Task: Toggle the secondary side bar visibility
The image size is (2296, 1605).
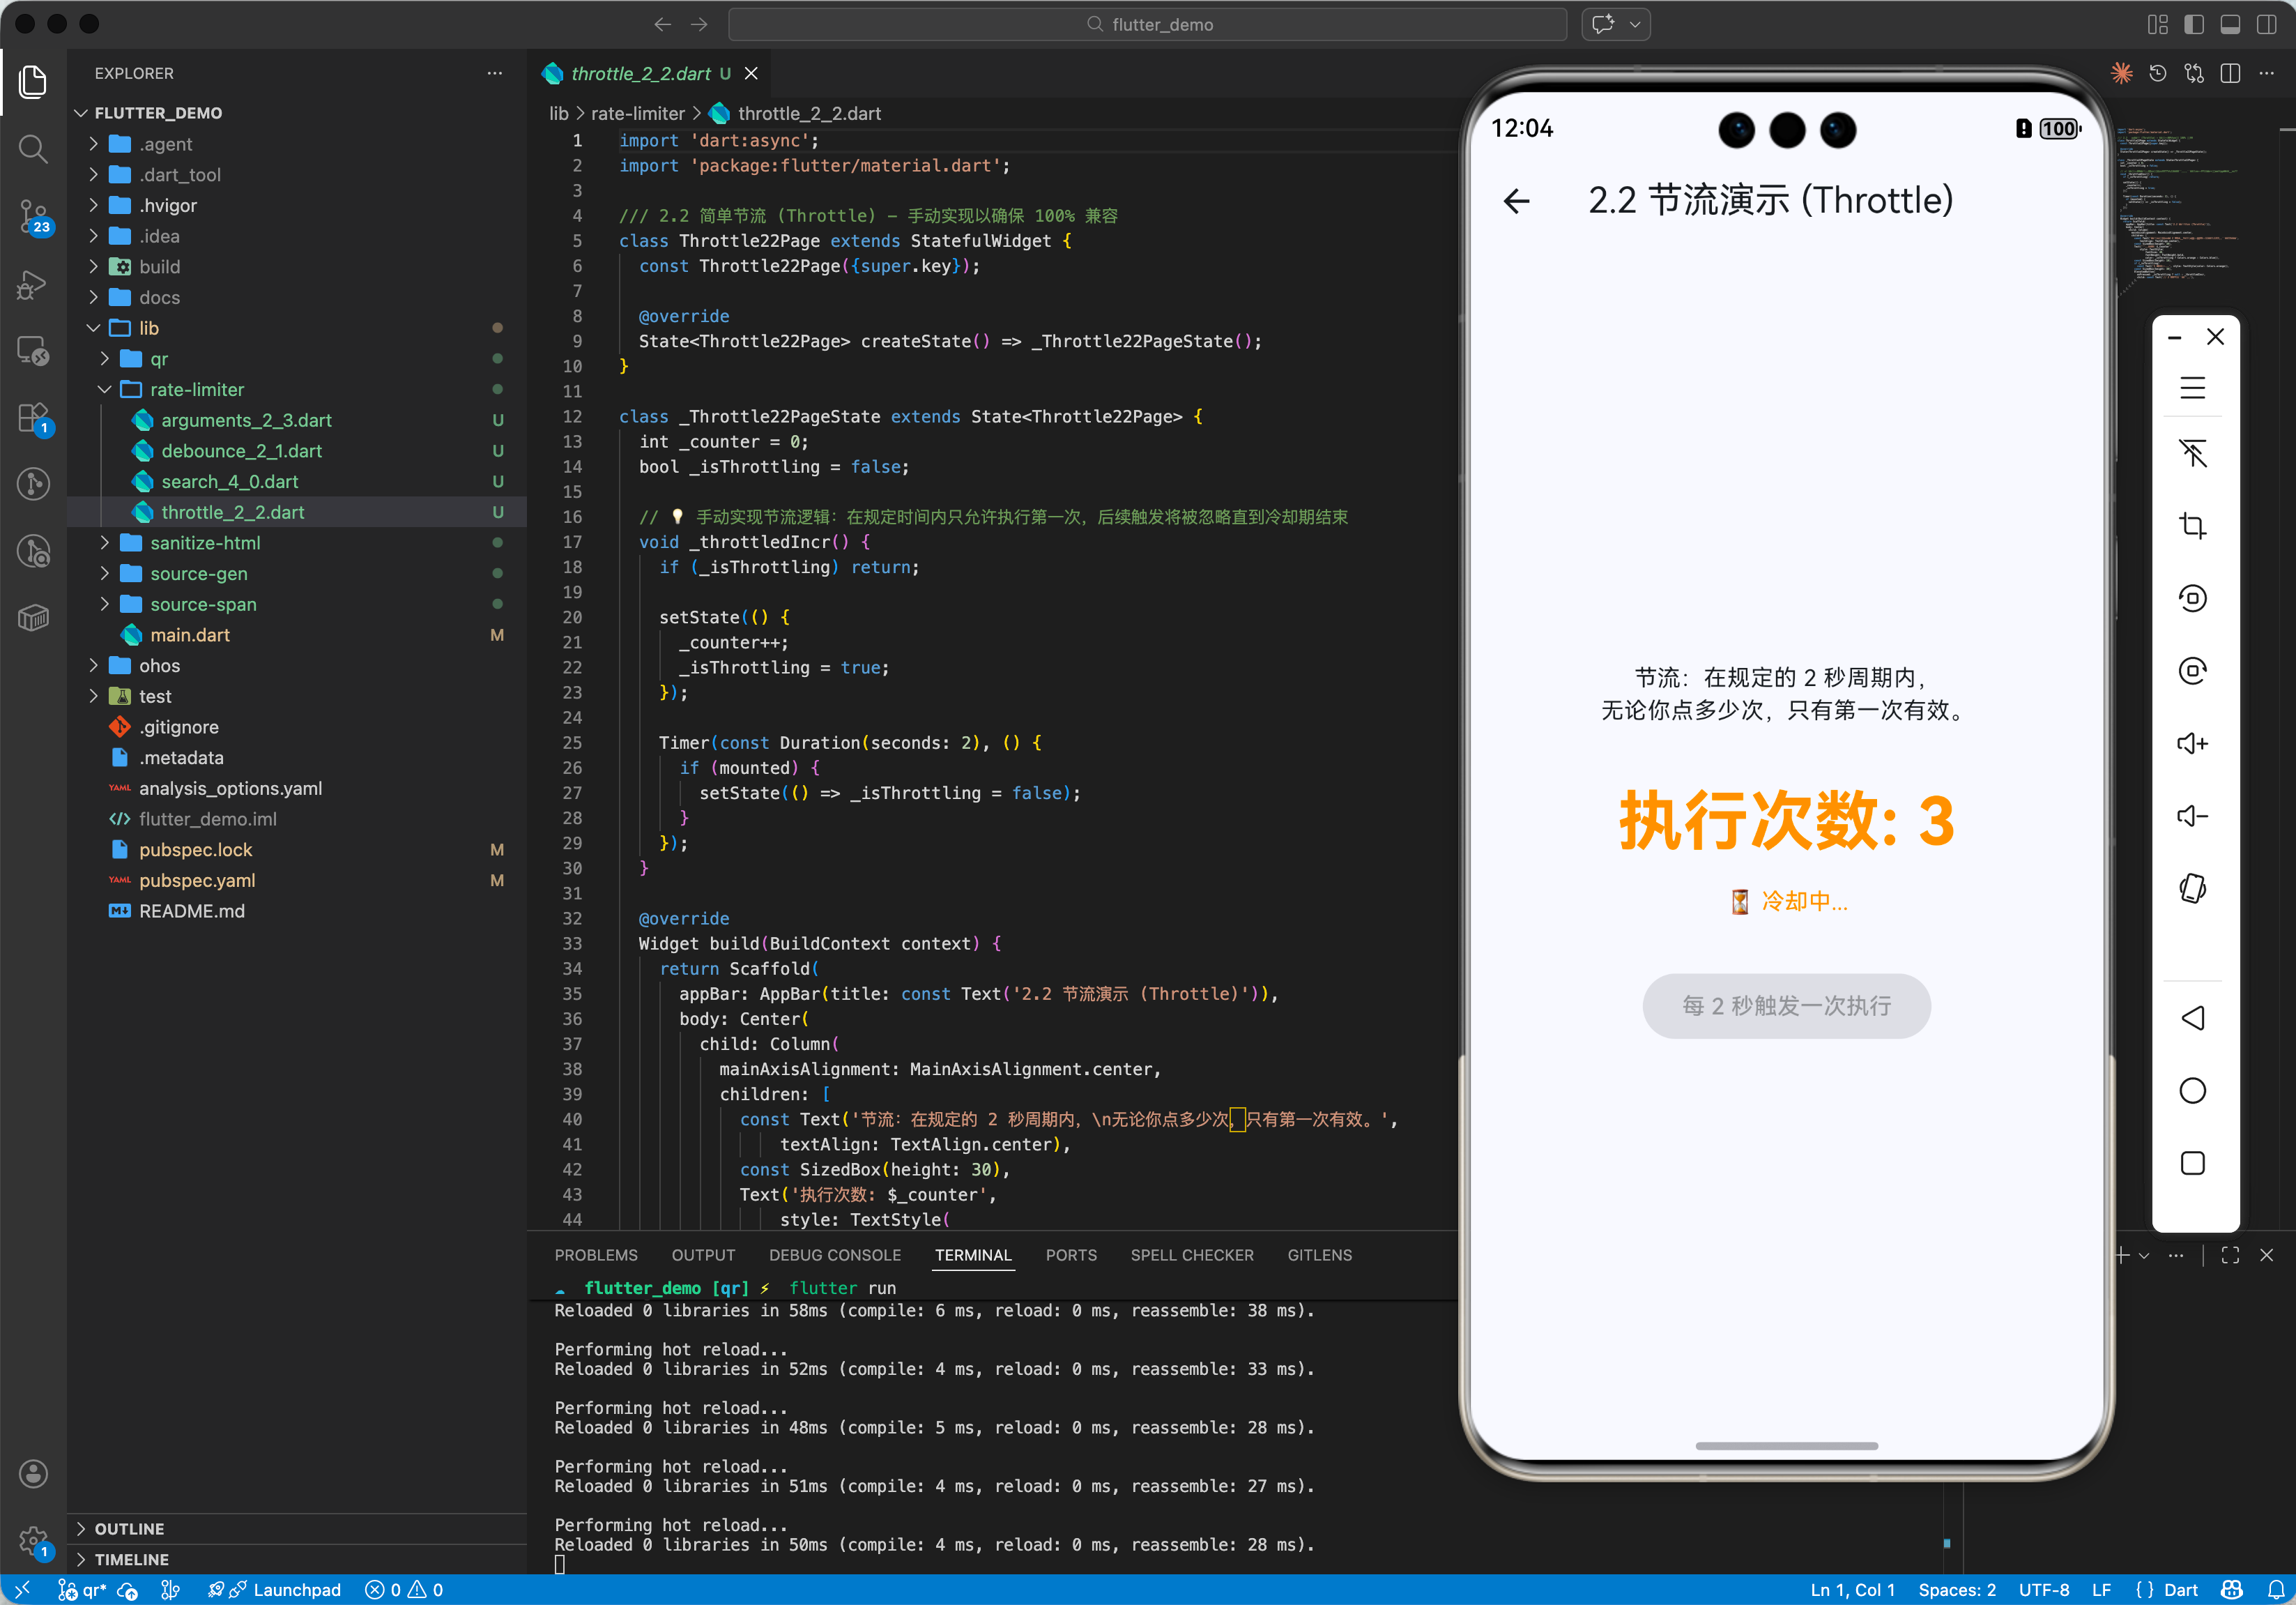Action: [2267, 24]
